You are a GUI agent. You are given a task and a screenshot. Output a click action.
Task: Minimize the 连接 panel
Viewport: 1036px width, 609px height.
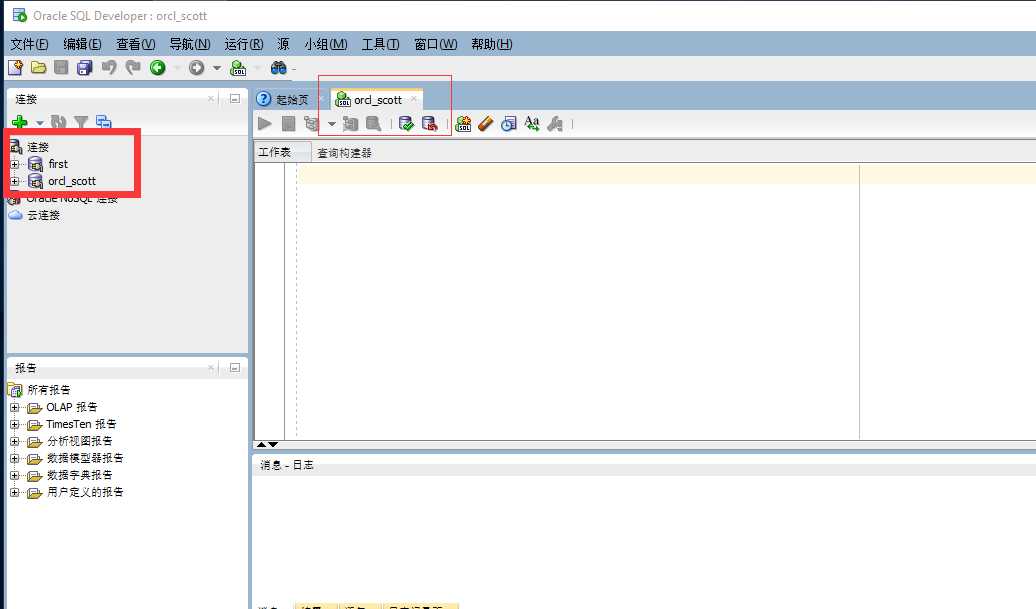pos(235,99)
